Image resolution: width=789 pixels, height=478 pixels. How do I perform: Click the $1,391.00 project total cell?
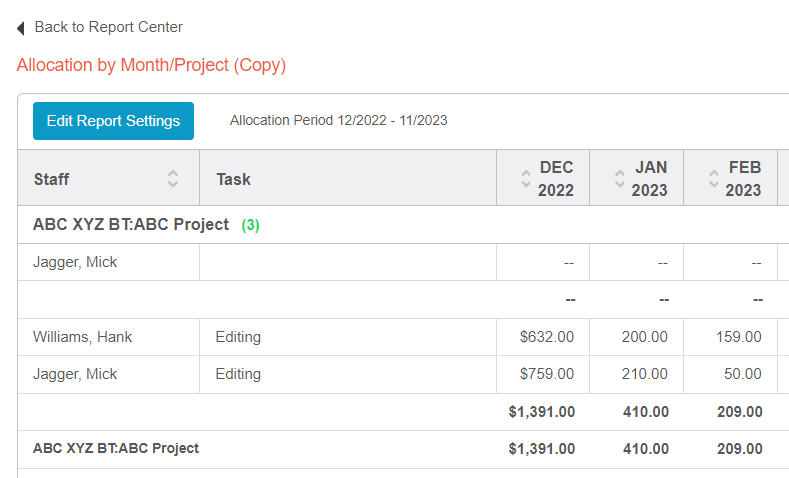(541, 448)
